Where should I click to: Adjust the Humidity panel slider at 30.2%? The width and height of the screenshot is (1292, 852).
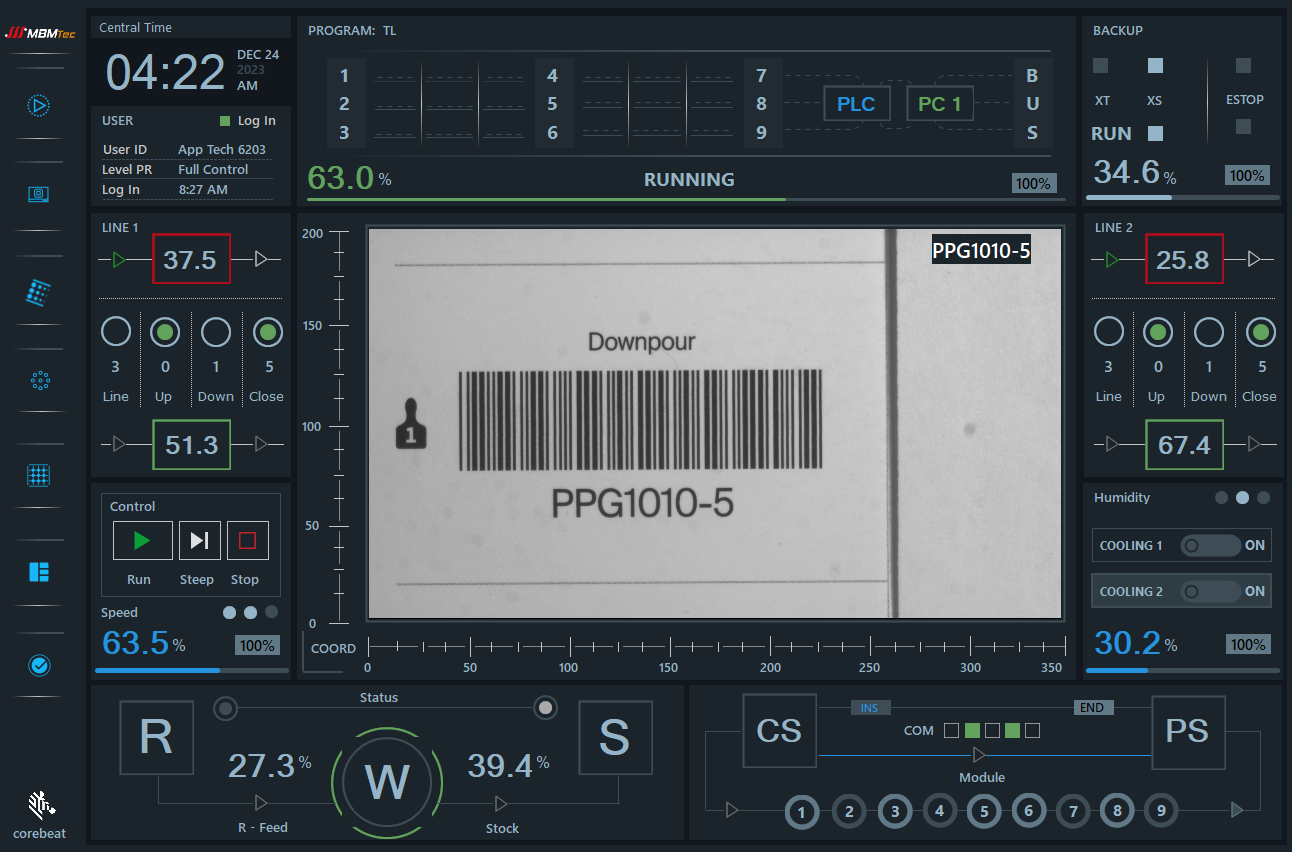click(x=1183, y=670)
